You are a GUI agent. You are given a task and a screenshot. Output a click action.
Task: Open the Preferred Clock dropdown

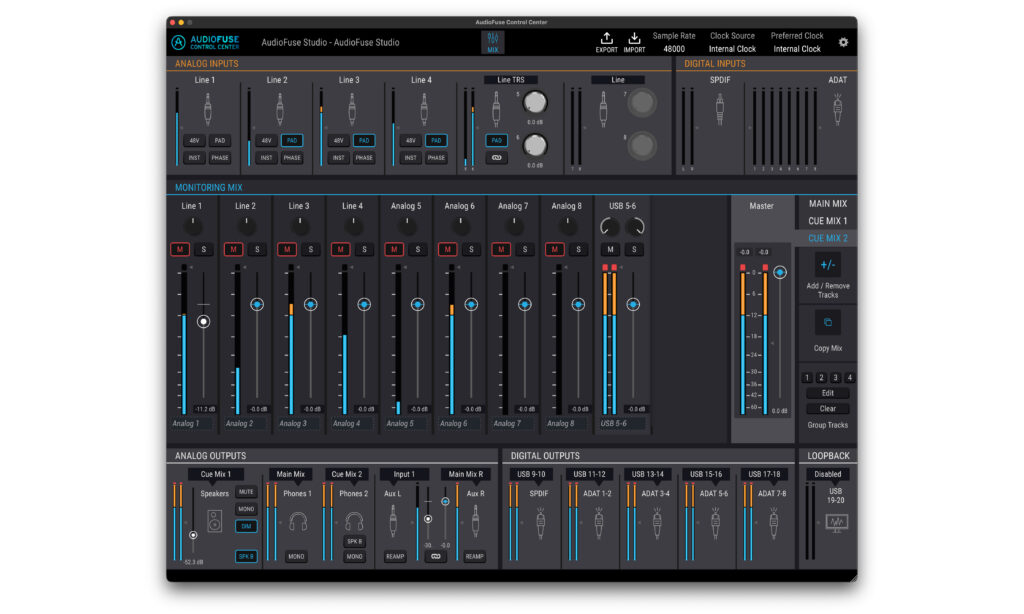[x=797, y=49]
